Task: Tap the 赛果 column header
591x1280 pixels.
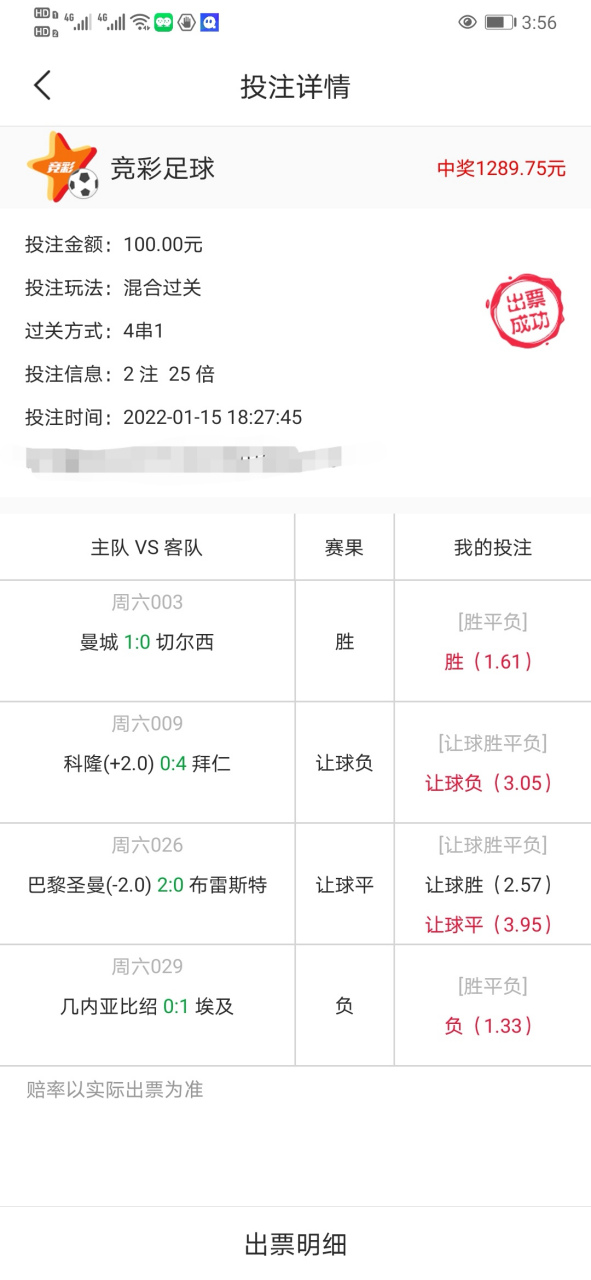Action: pos(344,545)
